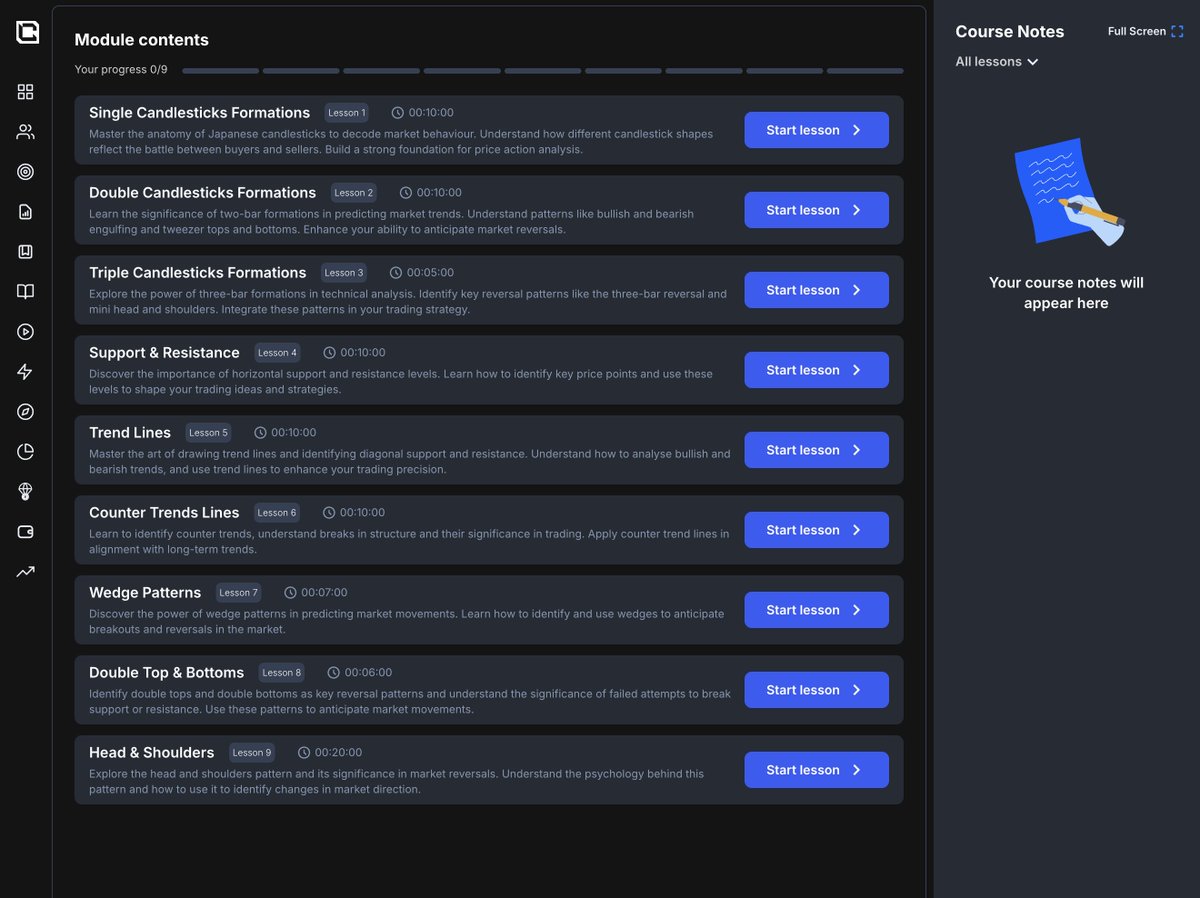This screenshot has width=1200, height=898.
Task: Select the lightning bolt icon
Action: (x=25, y=371)
